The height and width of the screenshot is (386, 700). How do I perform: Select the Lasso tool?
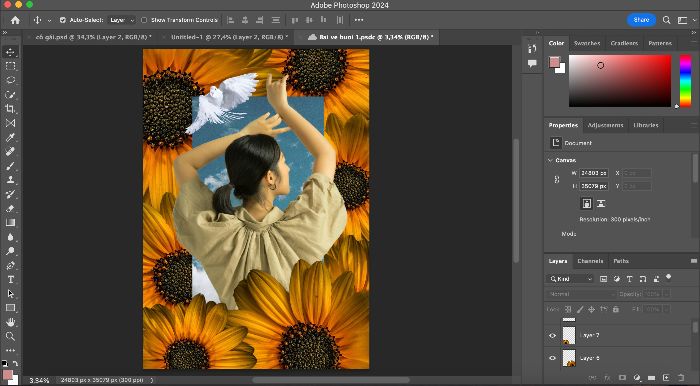(10, 81)
